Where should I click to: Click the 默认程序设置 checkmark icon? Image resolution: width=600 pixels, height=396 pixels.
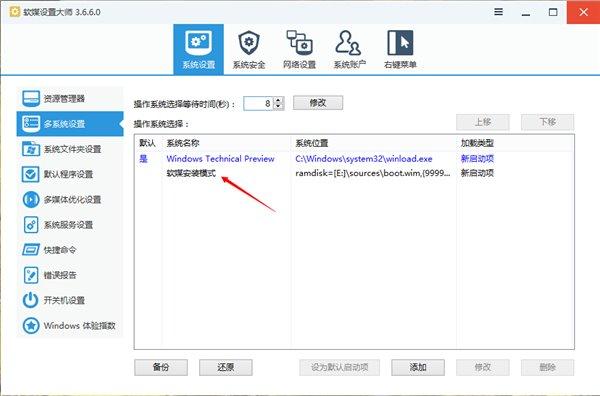tap(31, 174)
